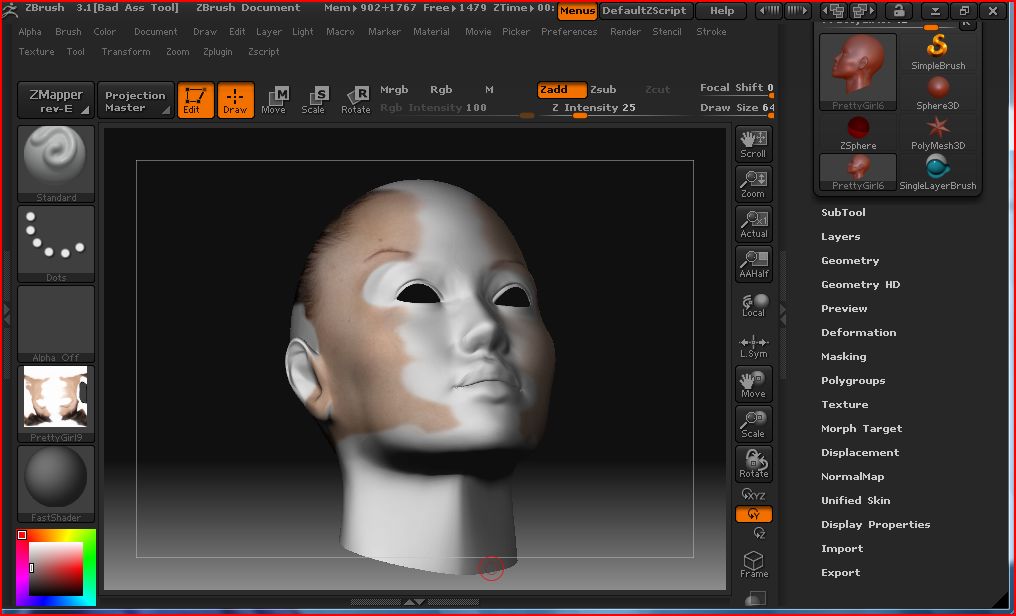Click the ZMapper rev-E button

56,100
